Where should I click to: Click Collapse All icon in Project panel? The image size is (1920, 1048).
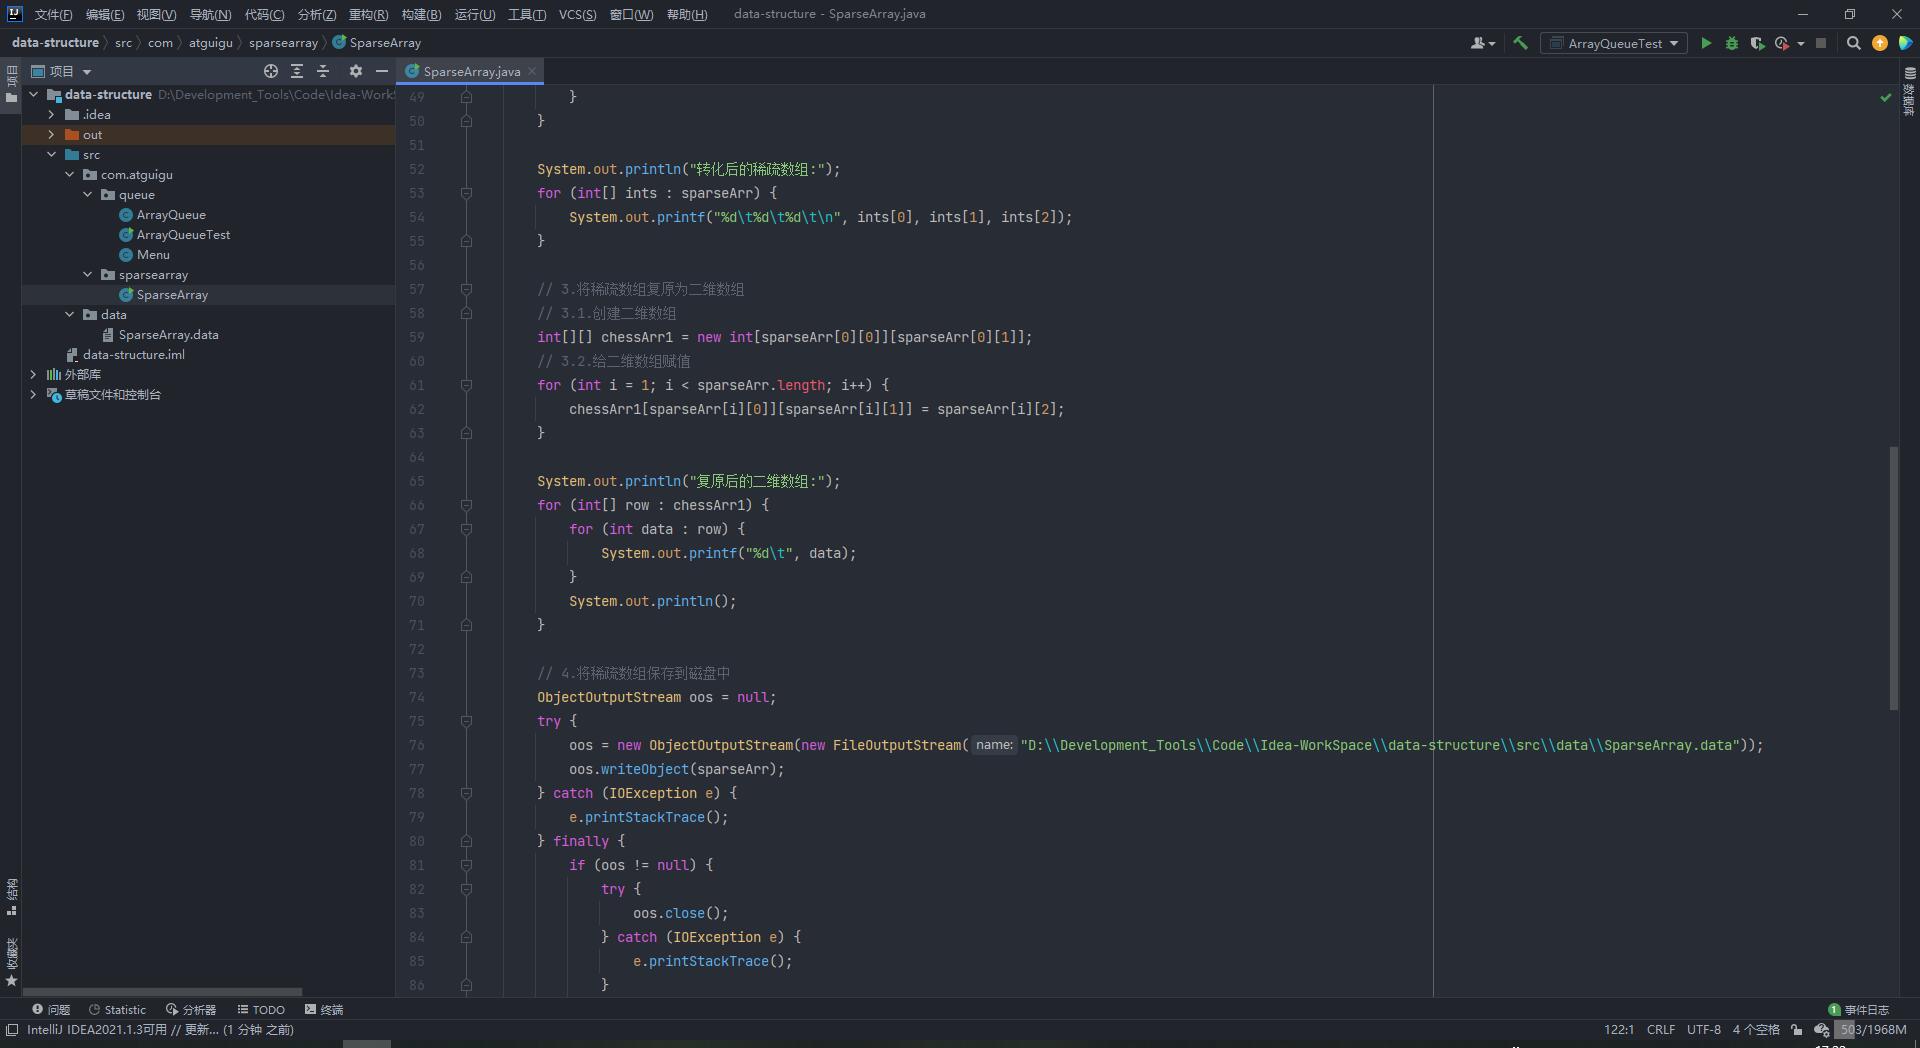coord(323,71)
